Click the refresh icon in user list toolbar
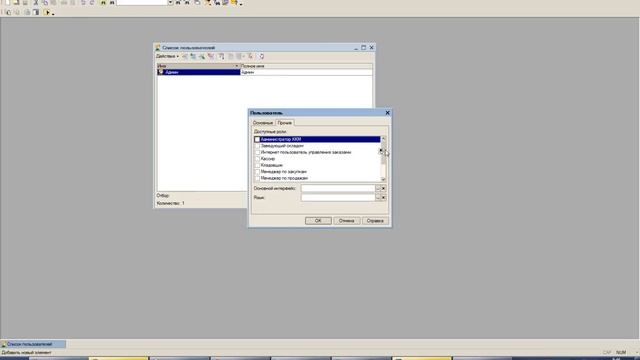The image size is (640, 360). coord(261,56)
